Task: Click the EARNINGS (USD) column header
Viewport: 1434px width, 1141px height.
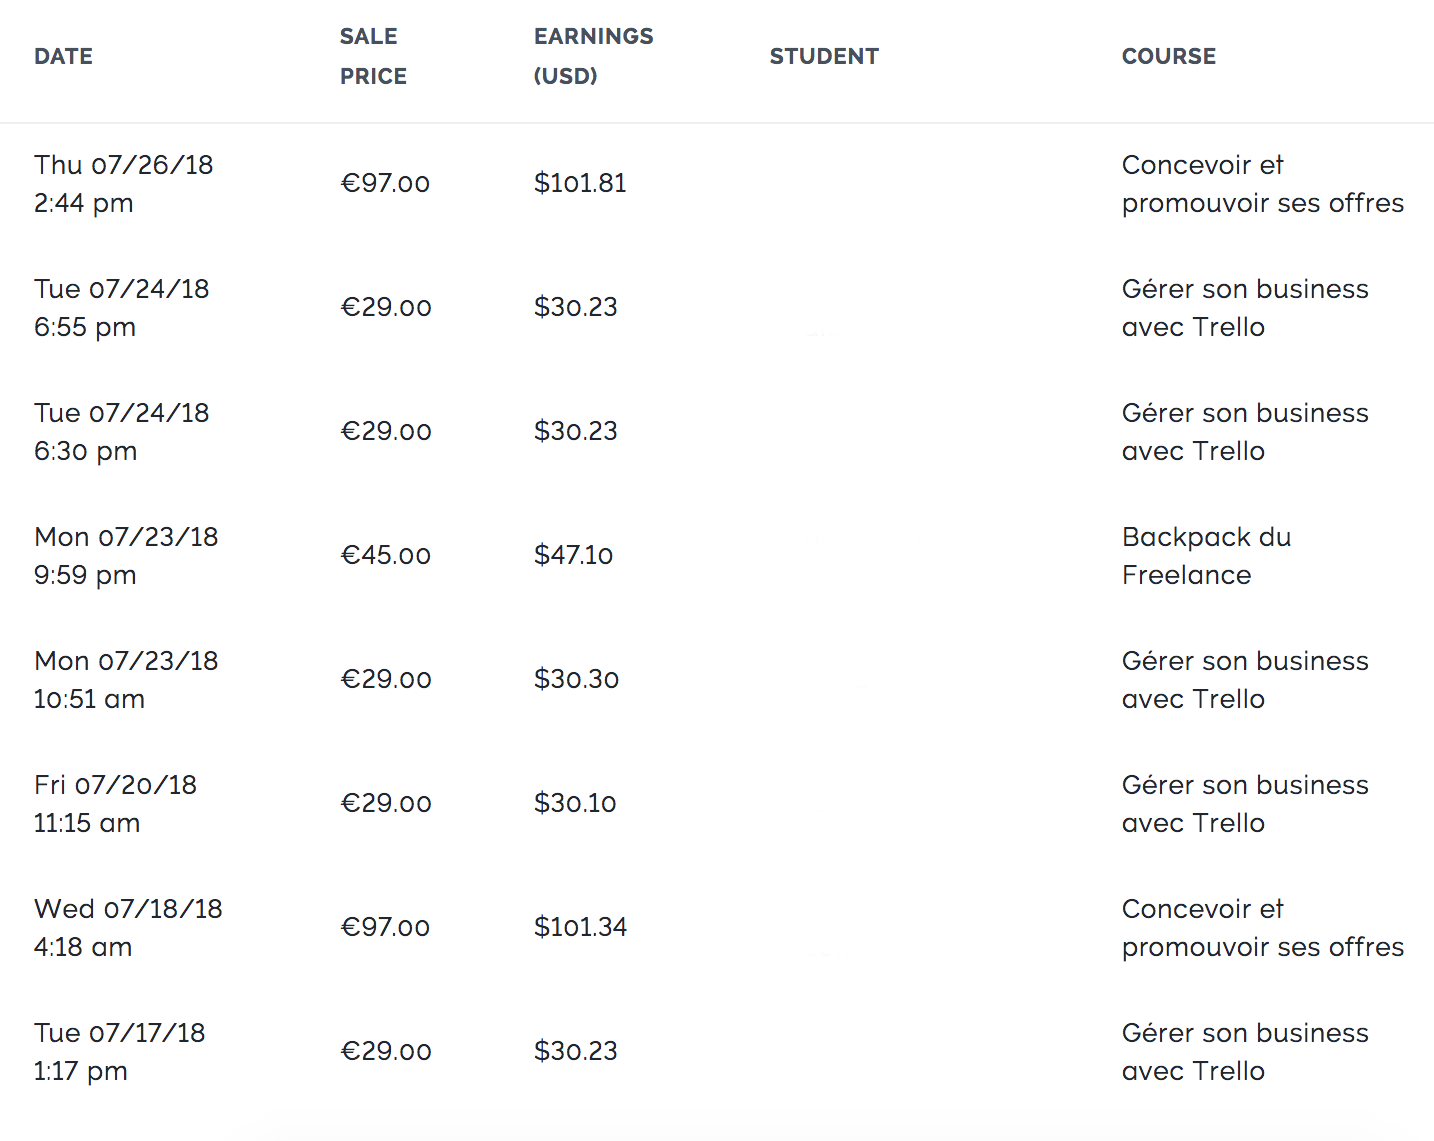Action: pyautogui.click(x=593, y=56)
